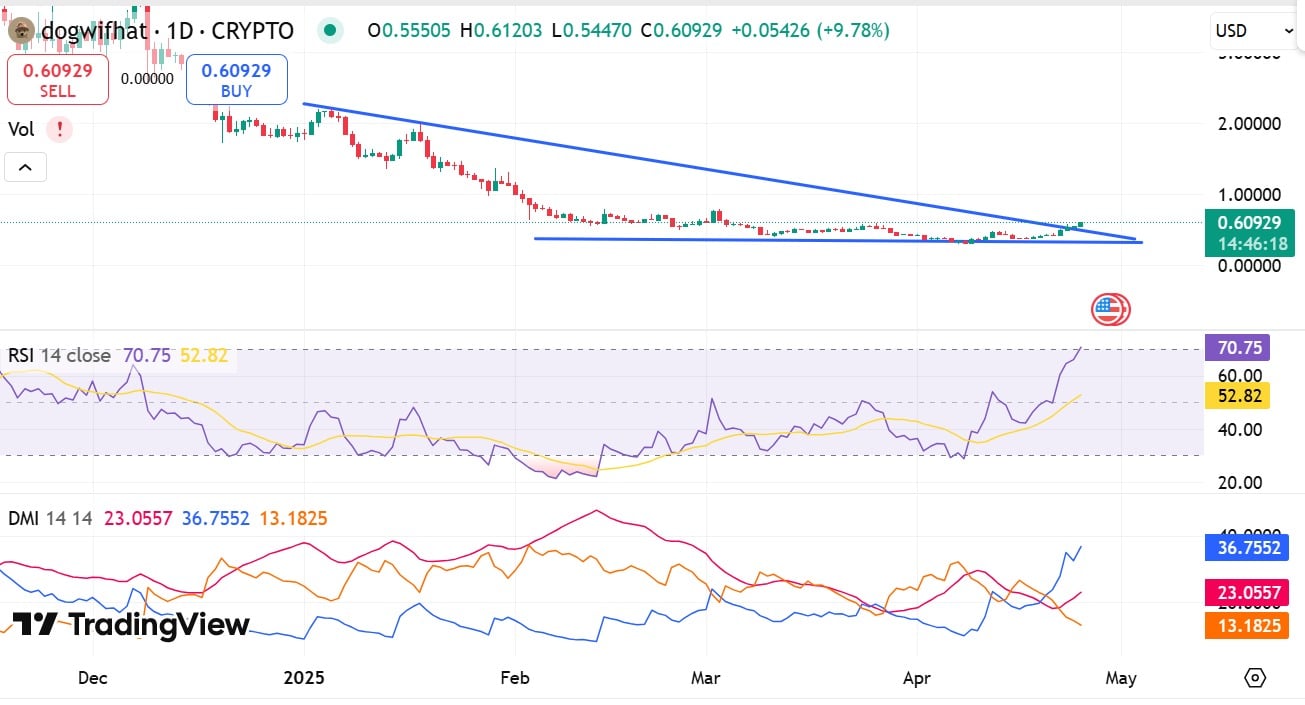The image size is (1305, 705).
Task: Click the dogwifhat 1D CRYPTO symbol title
Action: (167, 31)
